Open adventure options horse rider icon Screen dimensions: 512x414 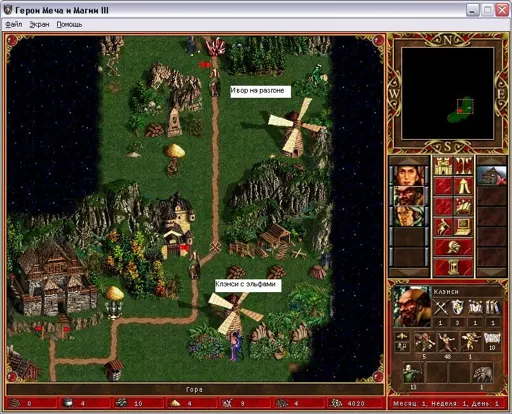coord(443,228)
